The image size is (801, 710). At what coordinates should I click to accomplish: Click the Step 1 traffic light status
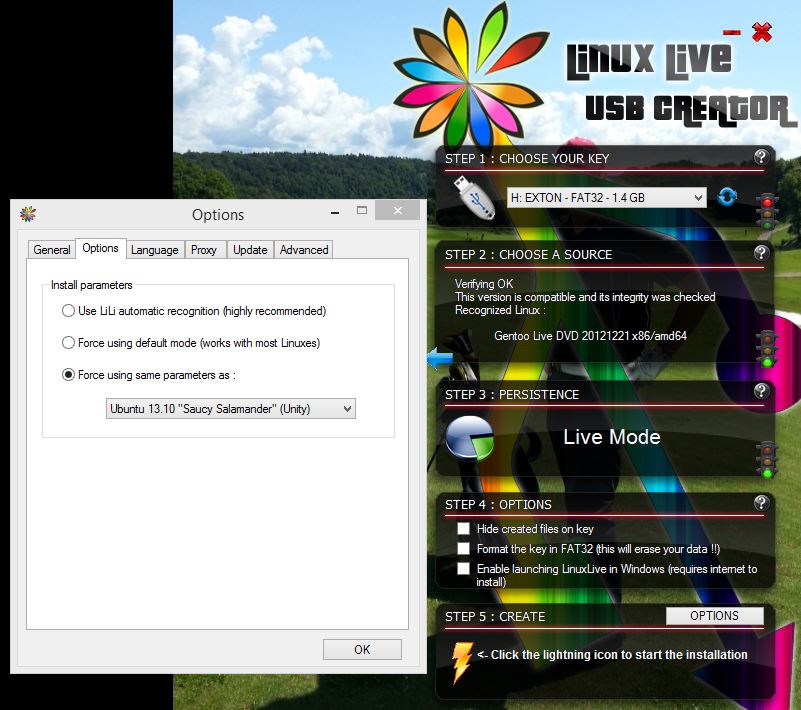click(x=767, y=211)
